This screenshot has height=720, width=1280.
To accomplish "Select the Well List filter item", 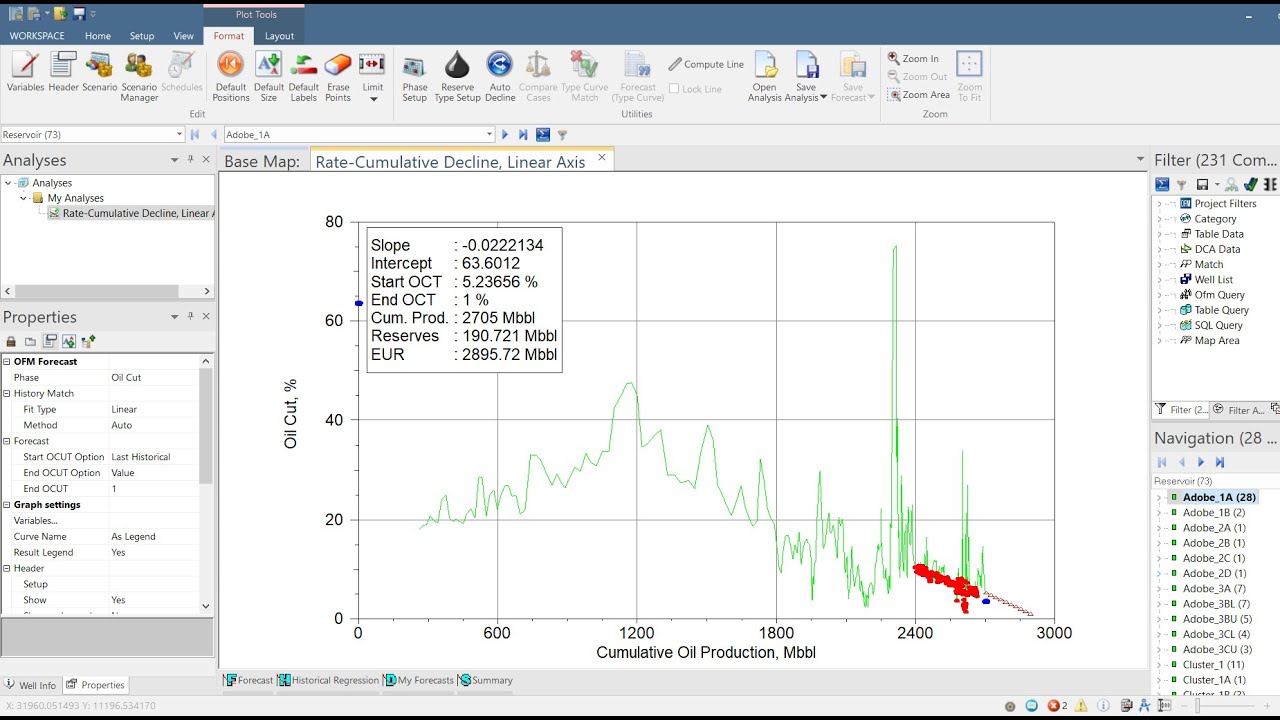I will (x=1213, y=280).
